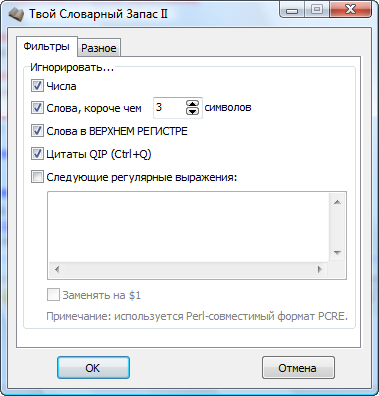Click inside the regular expressions text area
Screen dimensions: 379x396
coord(189,227)
